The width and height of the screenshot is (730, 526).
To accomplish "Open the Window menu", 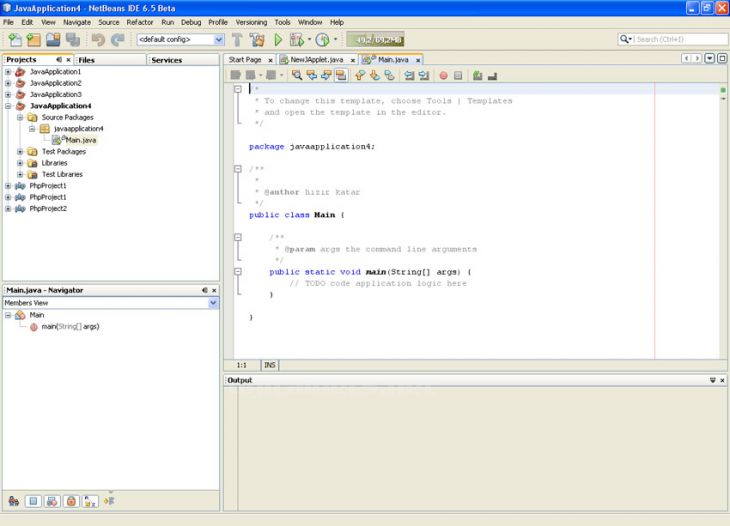I will (310, 22).
